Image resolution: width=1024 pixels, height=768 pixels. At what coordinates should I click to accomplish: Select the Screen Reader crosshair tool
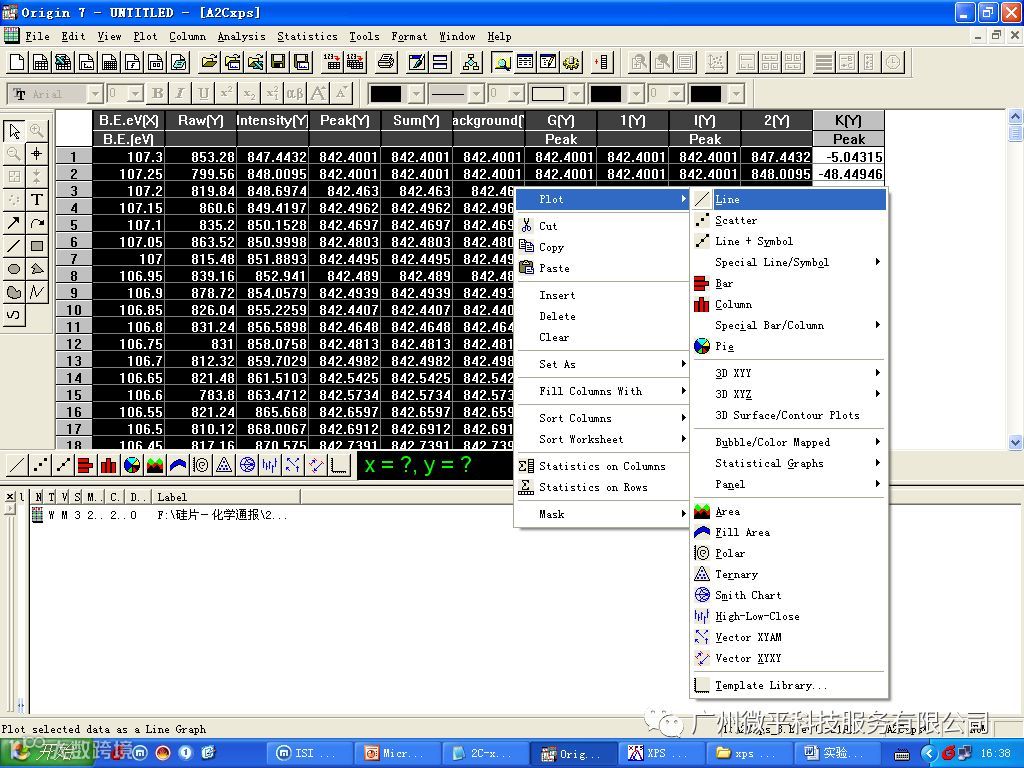click(x=37, y=153)
